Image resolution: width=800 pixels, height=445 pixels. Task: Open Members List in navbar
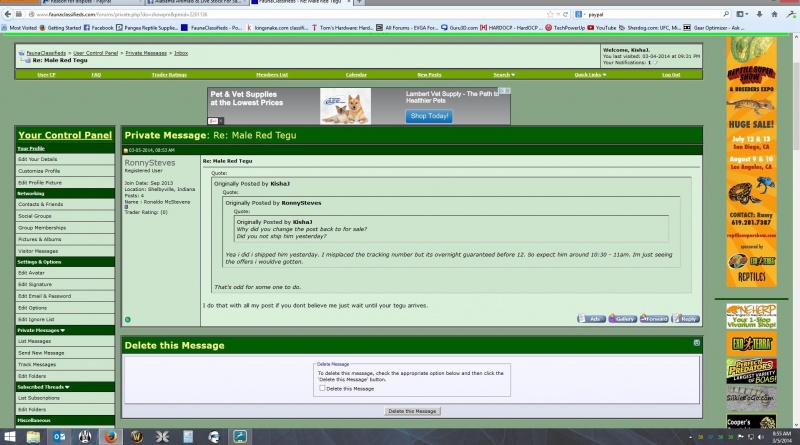click(x=272, y=75)
